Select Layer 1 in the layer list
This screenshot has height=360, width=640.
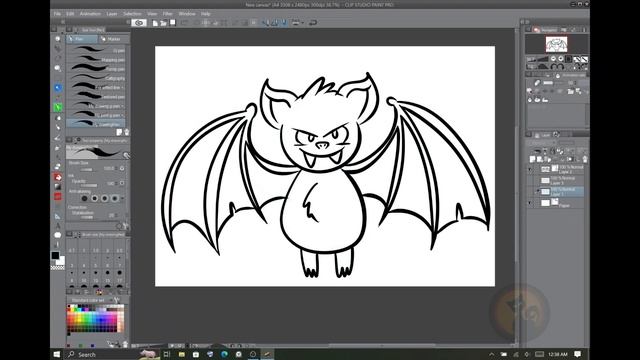(557, 191)
